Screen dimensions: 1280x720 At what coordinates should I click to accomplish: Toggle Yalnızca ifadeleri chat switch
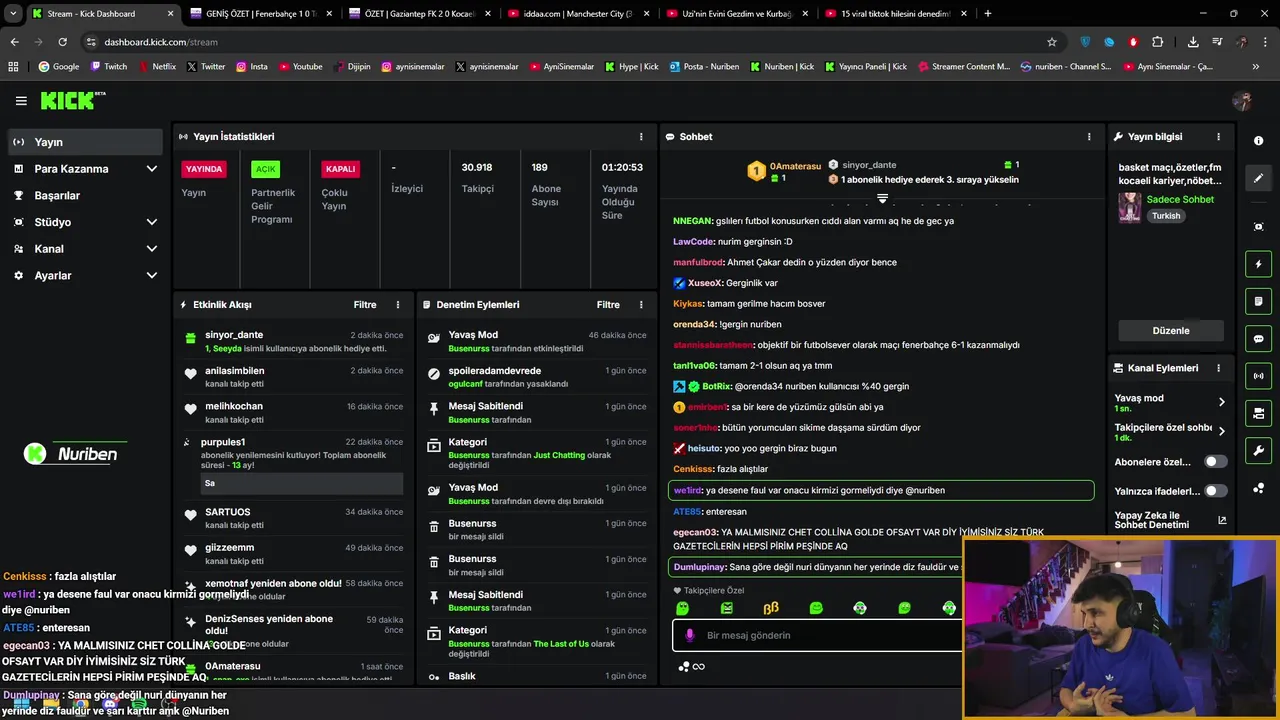coord(1215,491)
